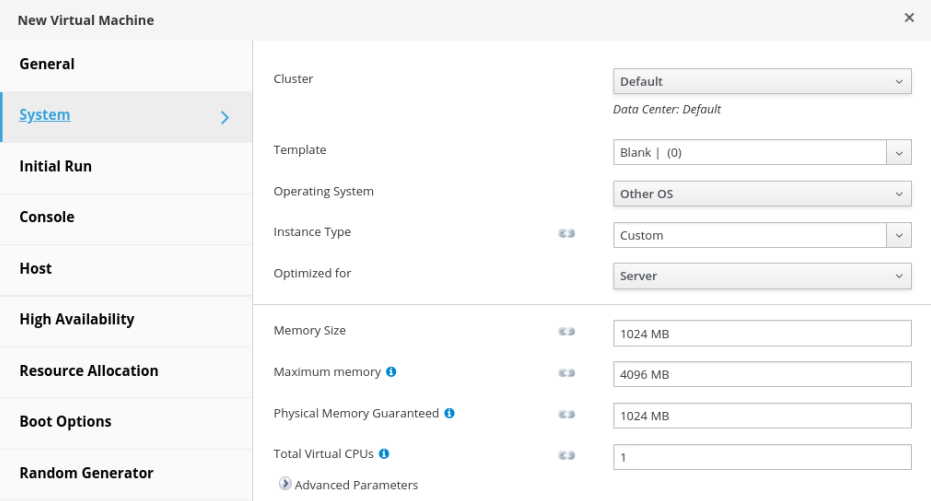The width and height of the screenshot is (931, 501).
Task: Open the Initial Run tab
Action: 56,166
